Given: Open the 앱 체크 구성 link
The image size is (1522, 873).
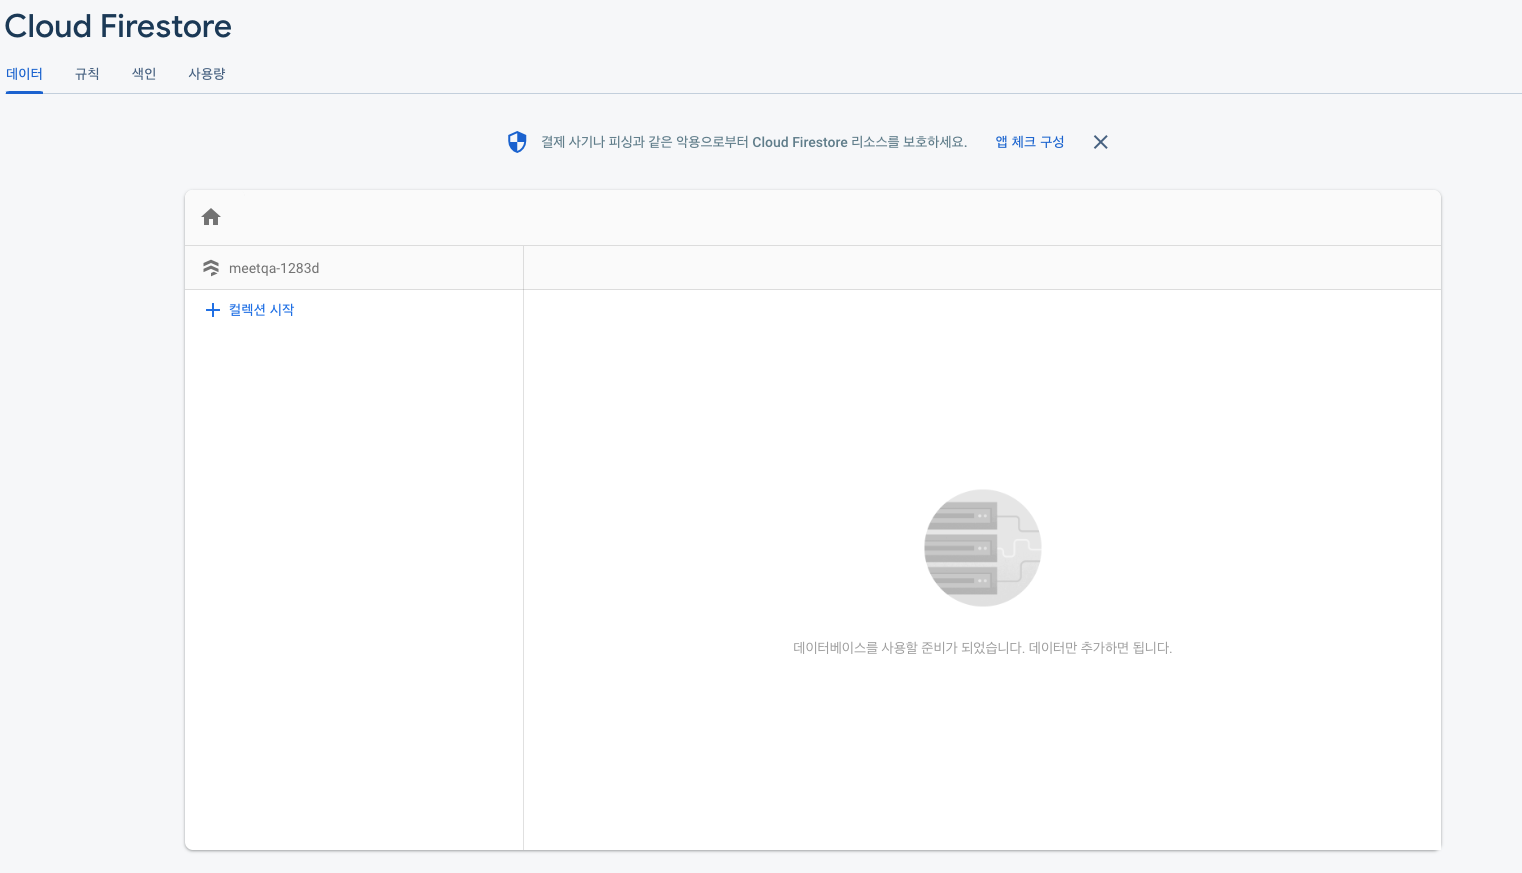Looking at the screenshot, I should point(1030,142).
